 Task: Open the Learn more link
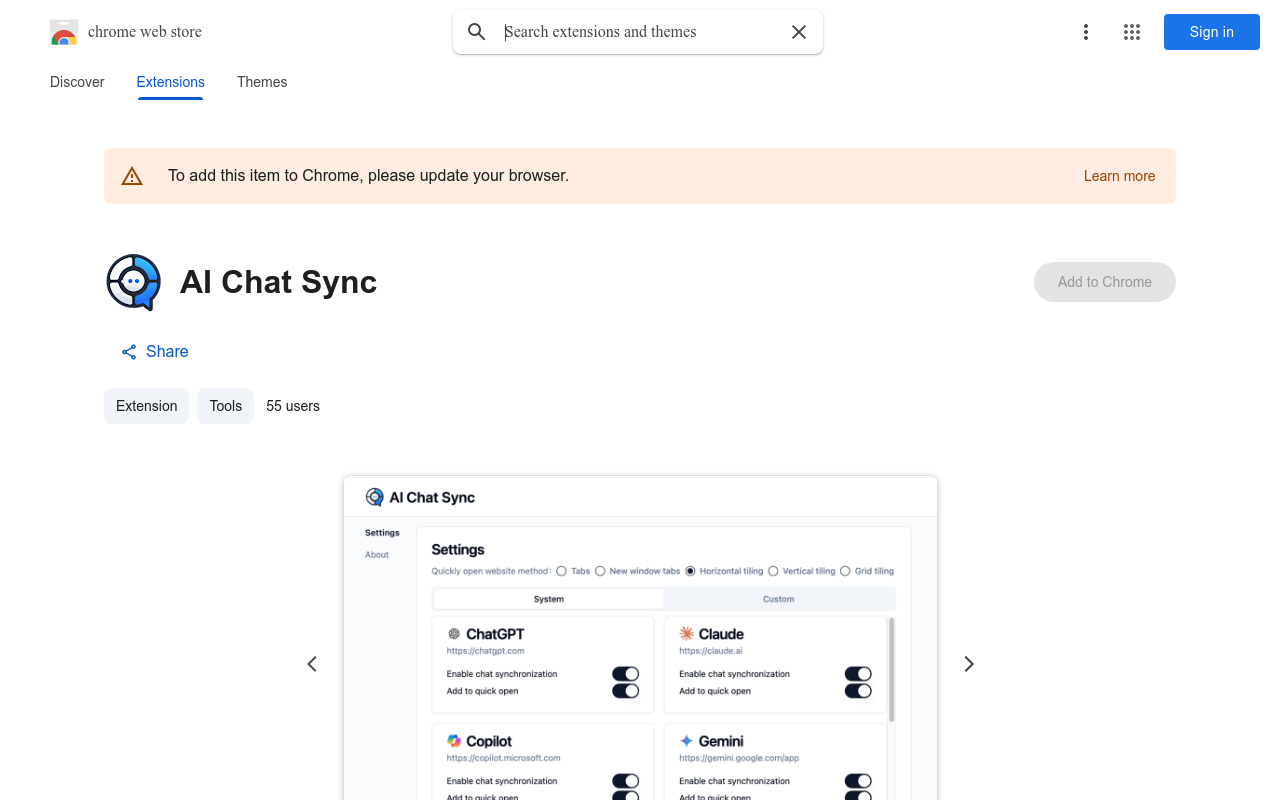coord(1119,176)
